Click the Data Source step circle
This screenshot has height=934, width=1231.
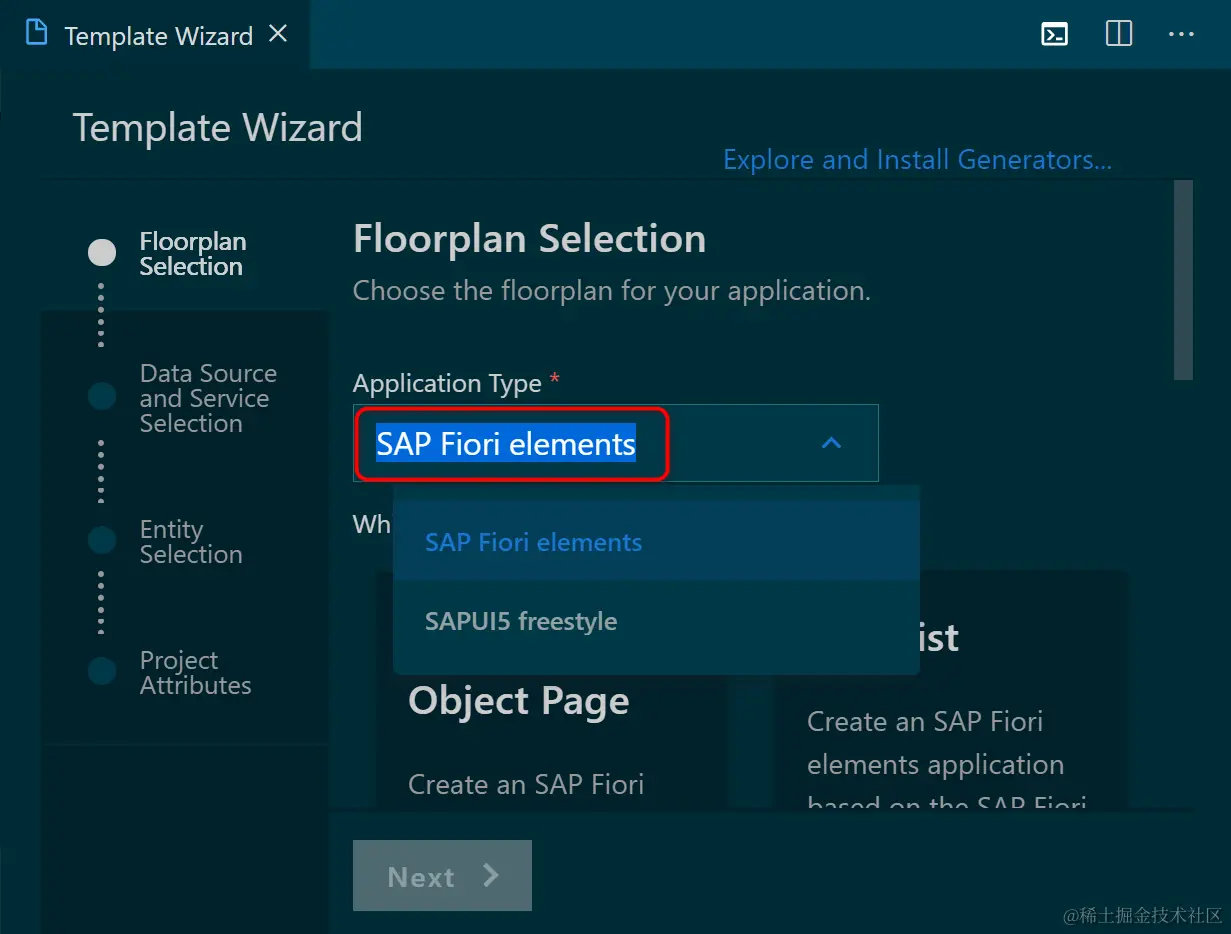[102, 396]
